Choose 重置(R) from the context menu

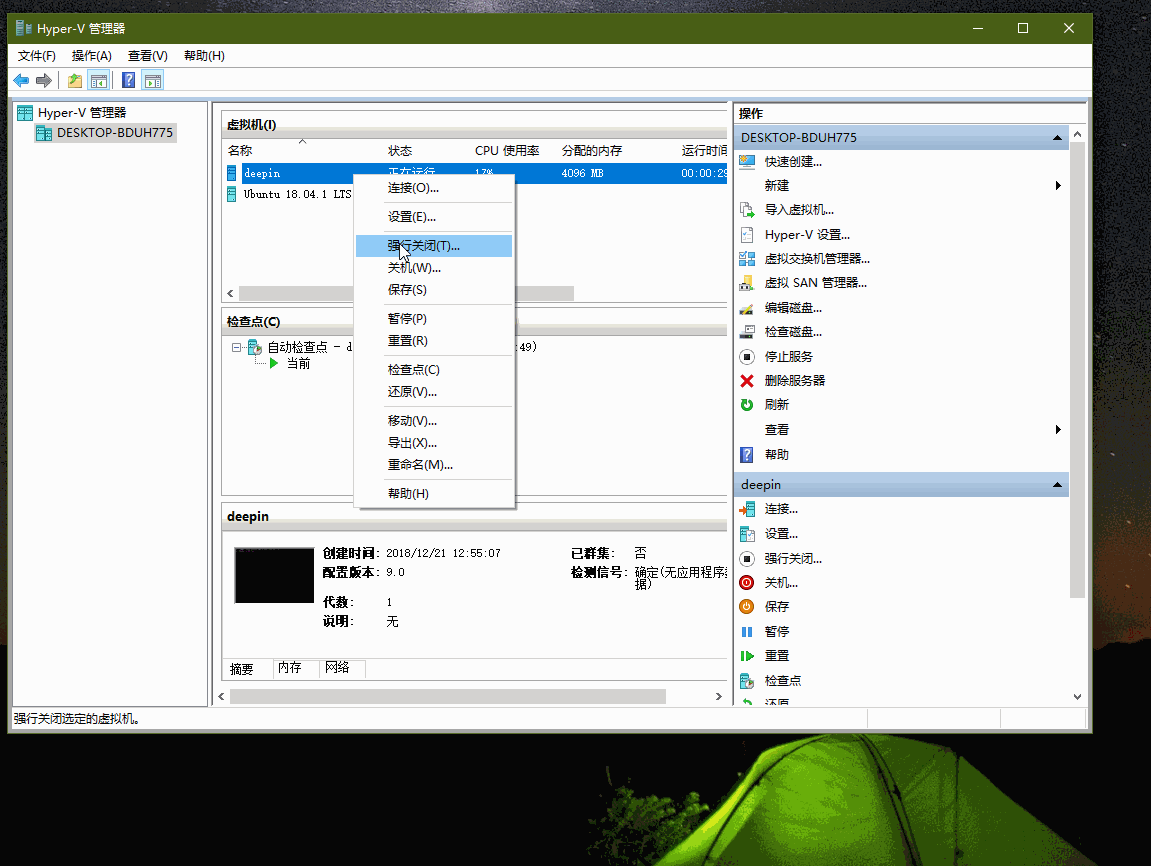pos(434,341)
